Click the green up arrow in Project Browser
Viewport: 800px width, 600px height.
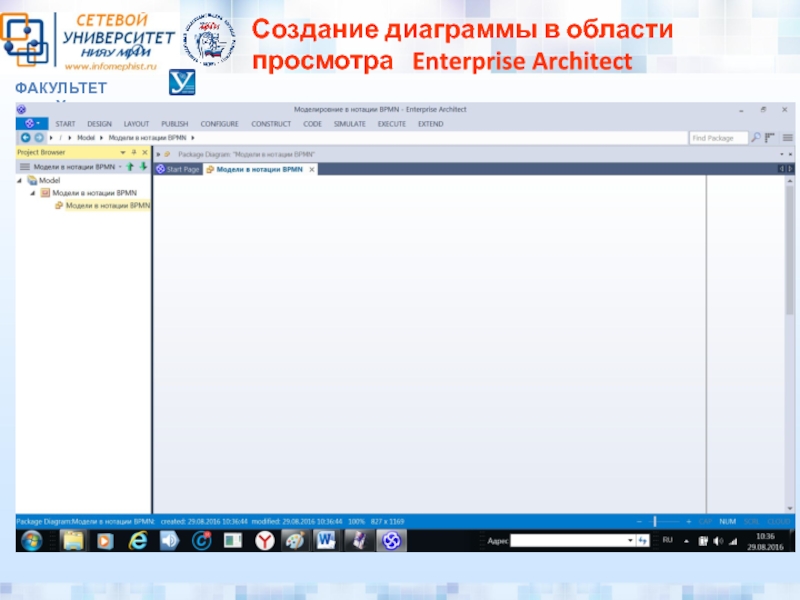130,167
